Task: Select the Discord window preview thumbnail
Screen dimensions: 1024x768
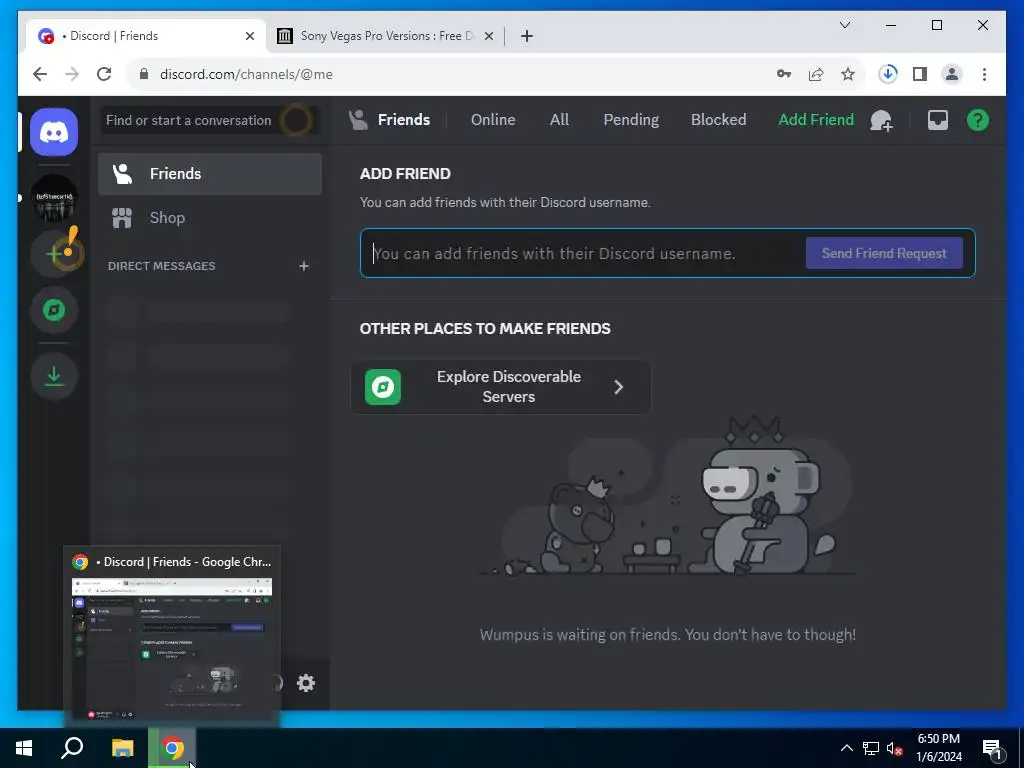Action: [172, 637]
